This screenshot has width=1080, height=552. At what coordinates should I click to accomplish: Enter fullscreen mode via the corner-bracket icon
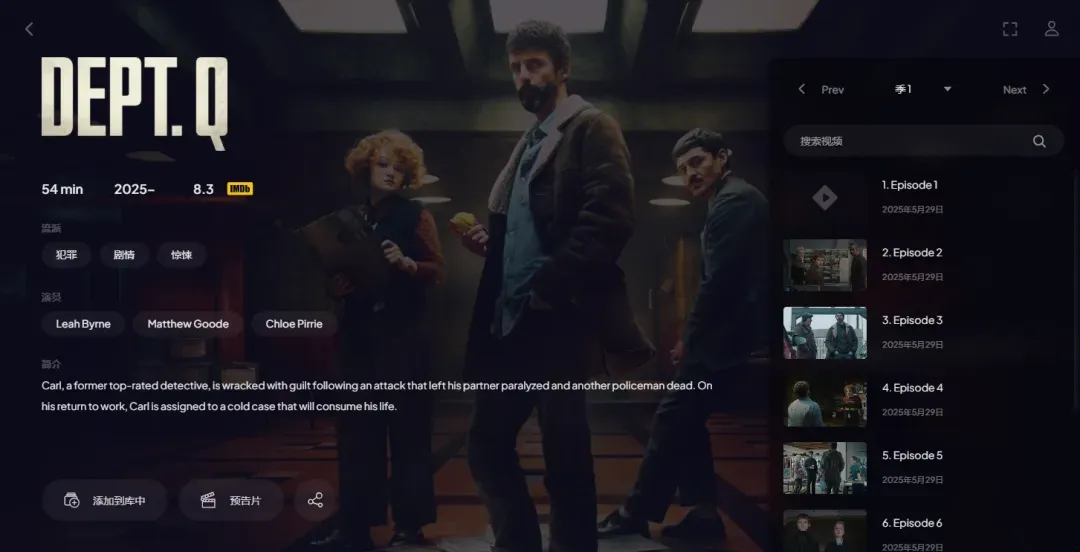click(1010, 29)
